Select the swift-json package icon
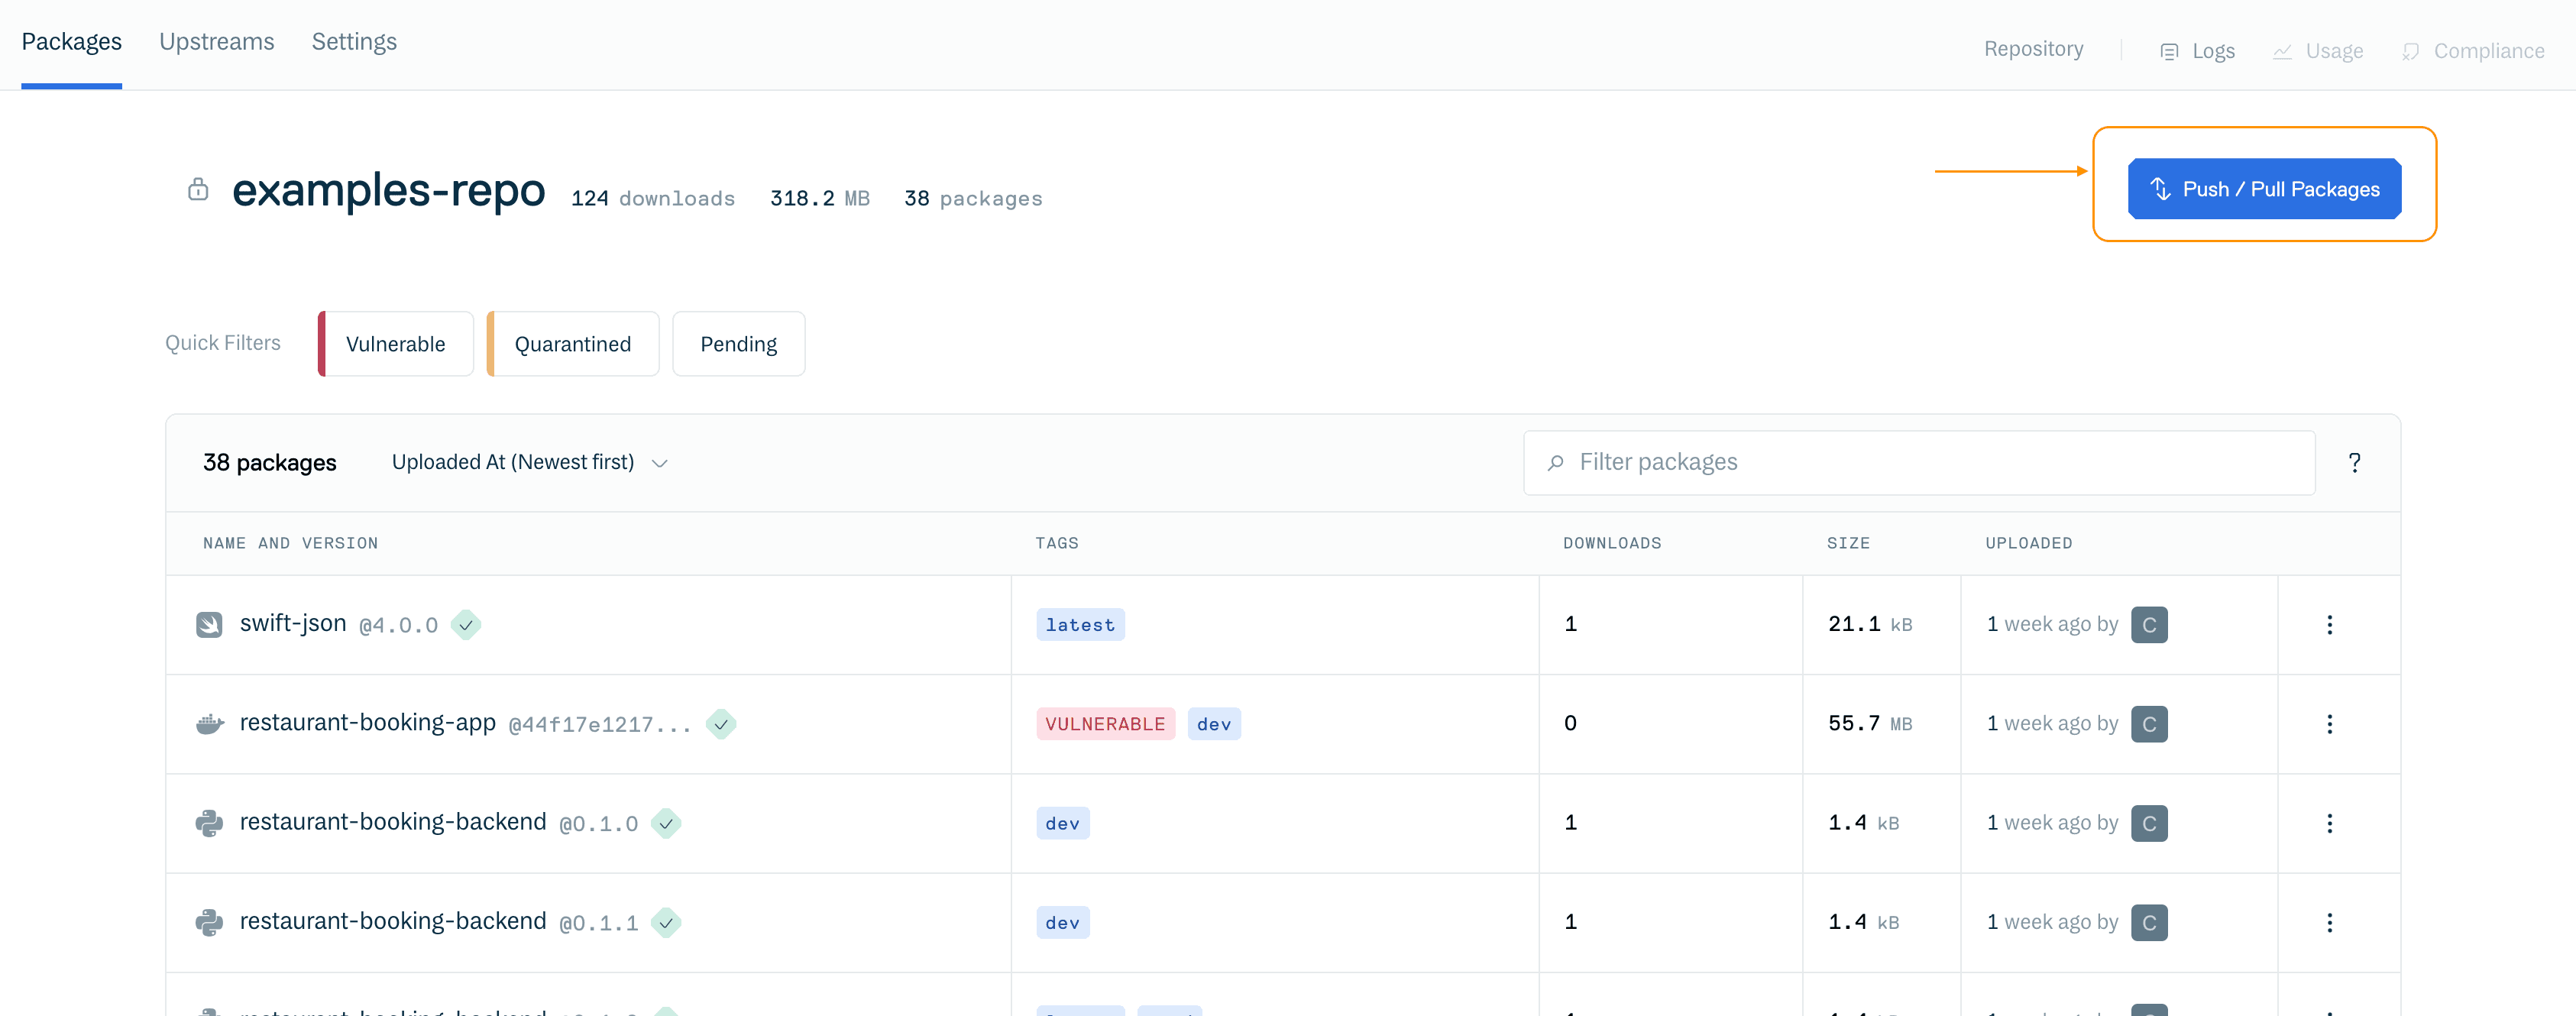The width and height of the screenshot is (2576, 1016). (x=209, y=623)
